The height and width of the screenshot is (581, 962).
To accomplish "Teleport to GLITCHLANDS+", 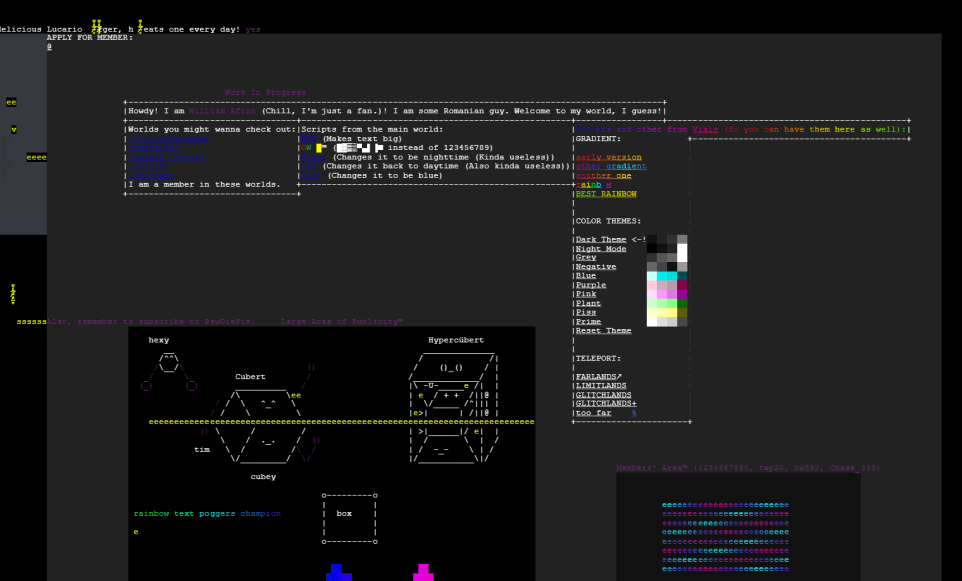I will (605, 403).
